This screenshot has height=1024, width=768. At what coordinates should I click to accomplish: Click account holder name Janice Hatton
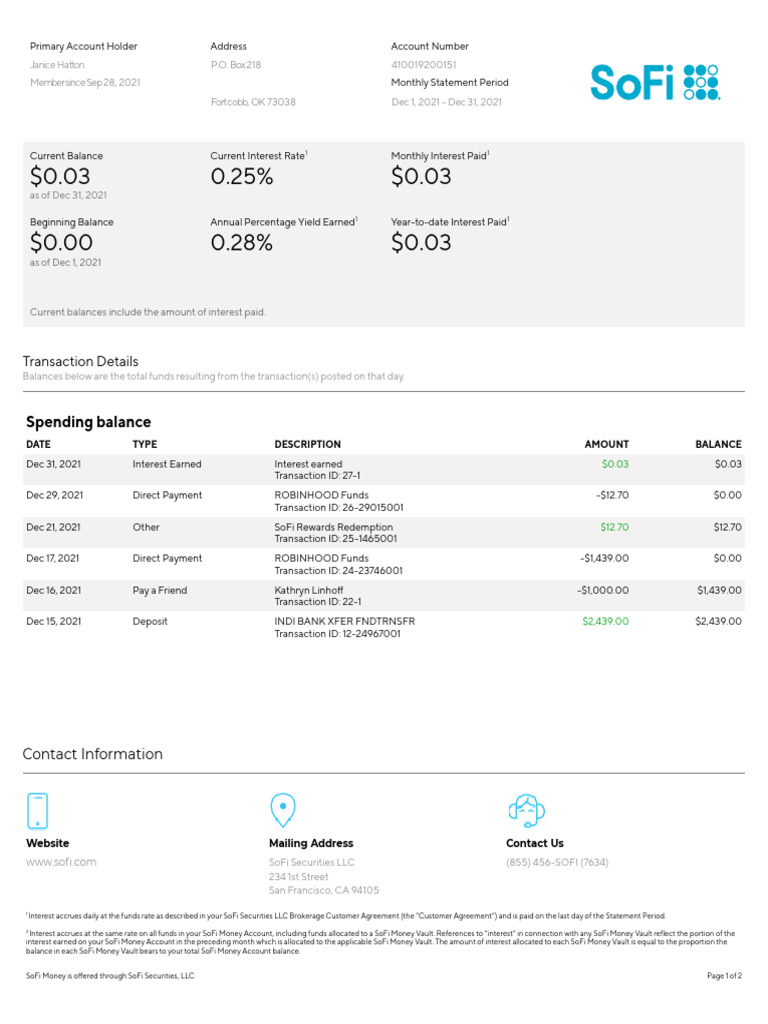(57, 65)
